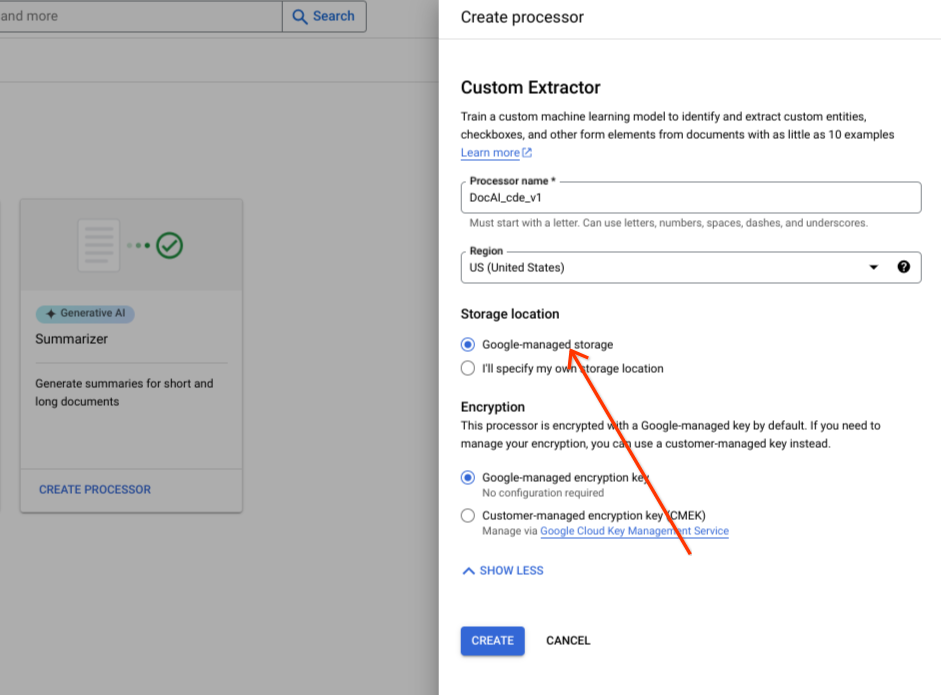Click the search text box
The height and width of the screenshot is (695, 941).
[x=140, y=17]
